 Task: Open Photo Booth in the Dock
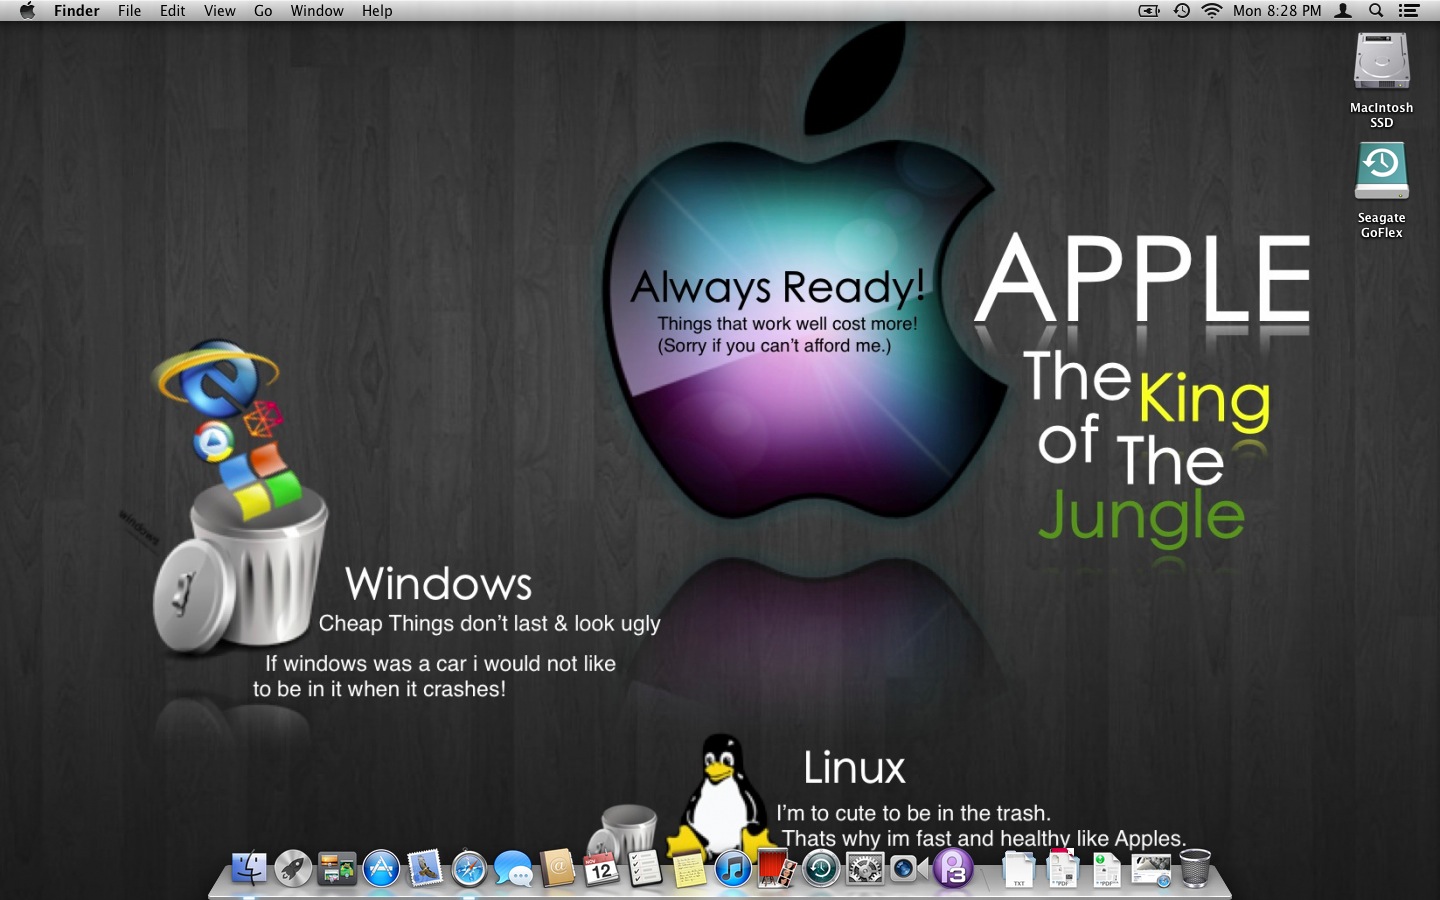[777, 868]
